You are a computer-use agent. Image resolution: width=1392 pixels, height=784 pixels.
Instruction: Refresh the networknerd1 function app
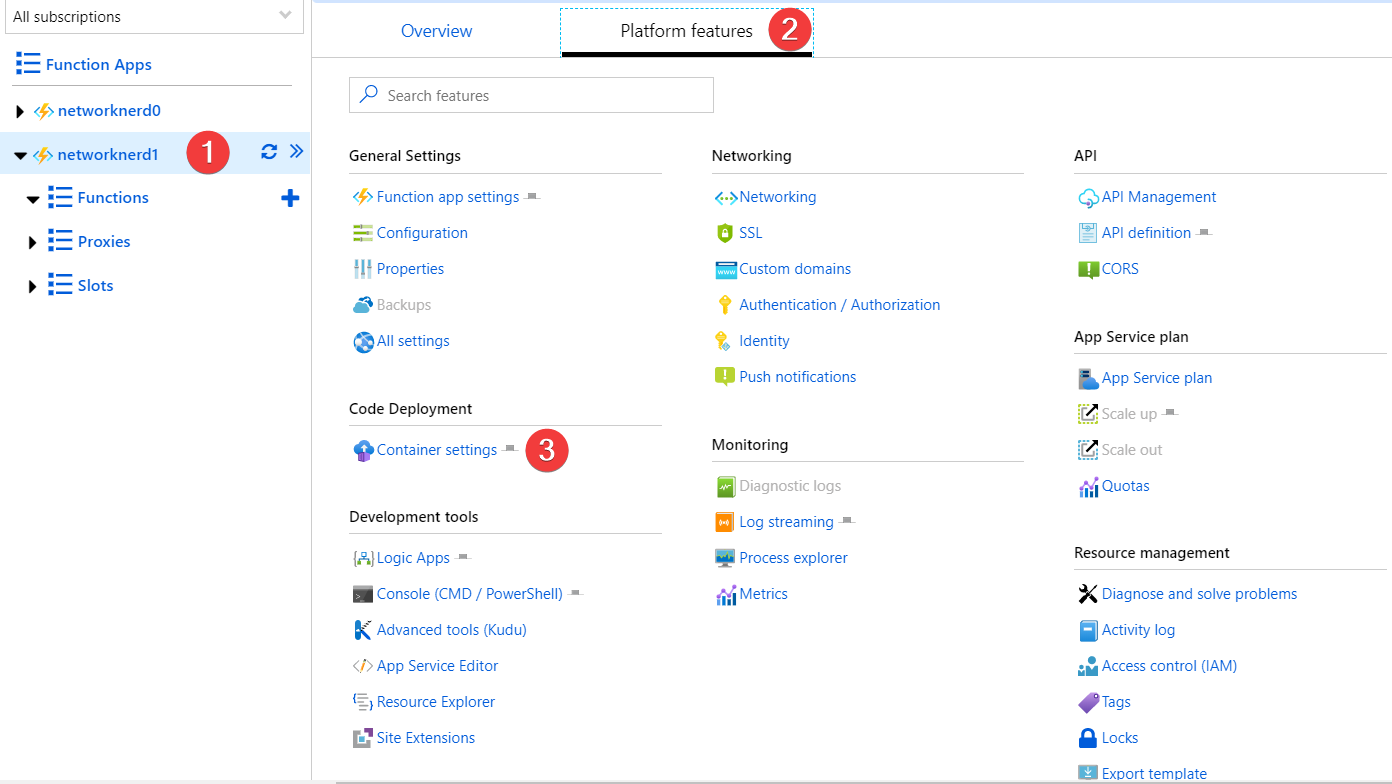[x=268, y=150]
